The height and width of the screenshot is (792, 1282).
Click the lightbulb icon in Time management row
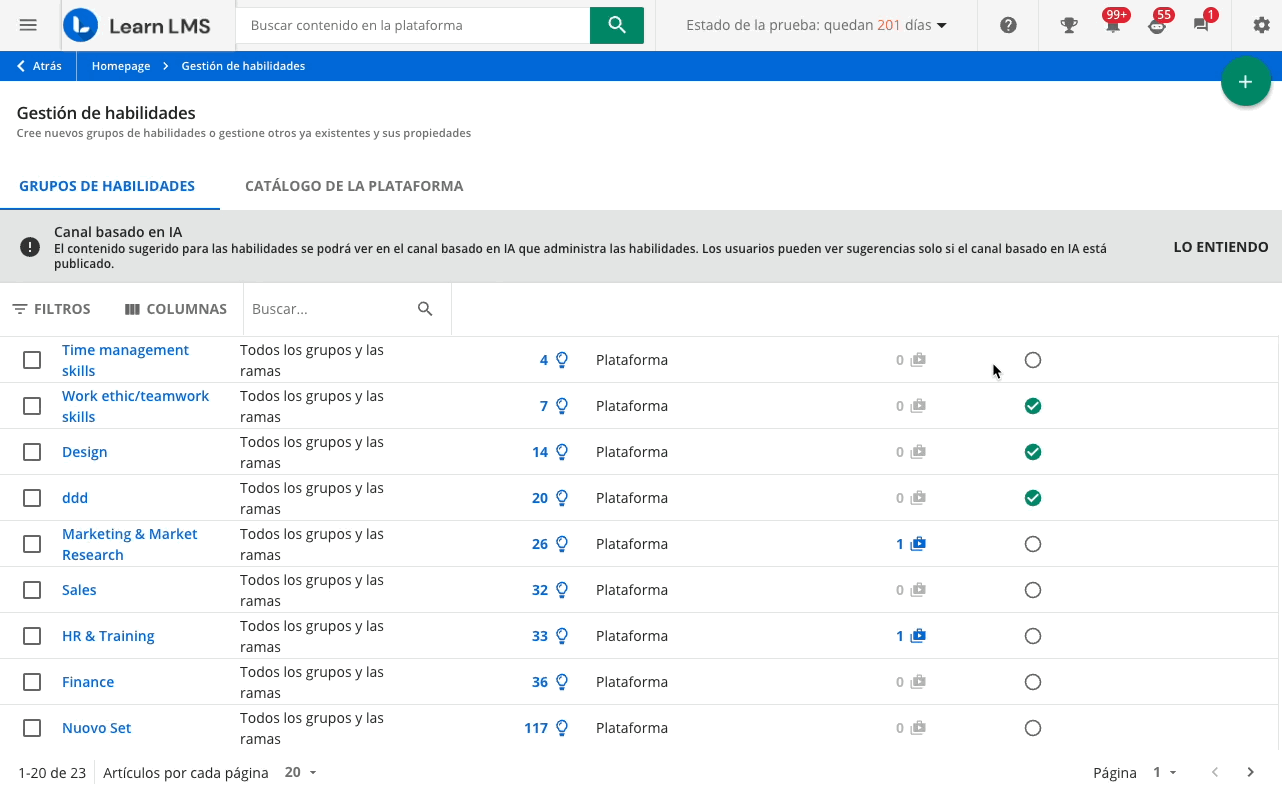click(x=562, y=360)
